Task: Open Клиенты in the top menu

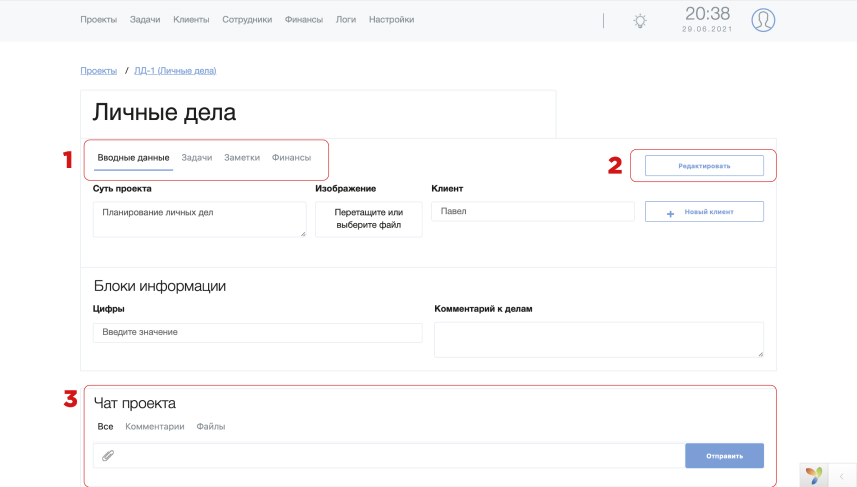Action: [191, 20]
